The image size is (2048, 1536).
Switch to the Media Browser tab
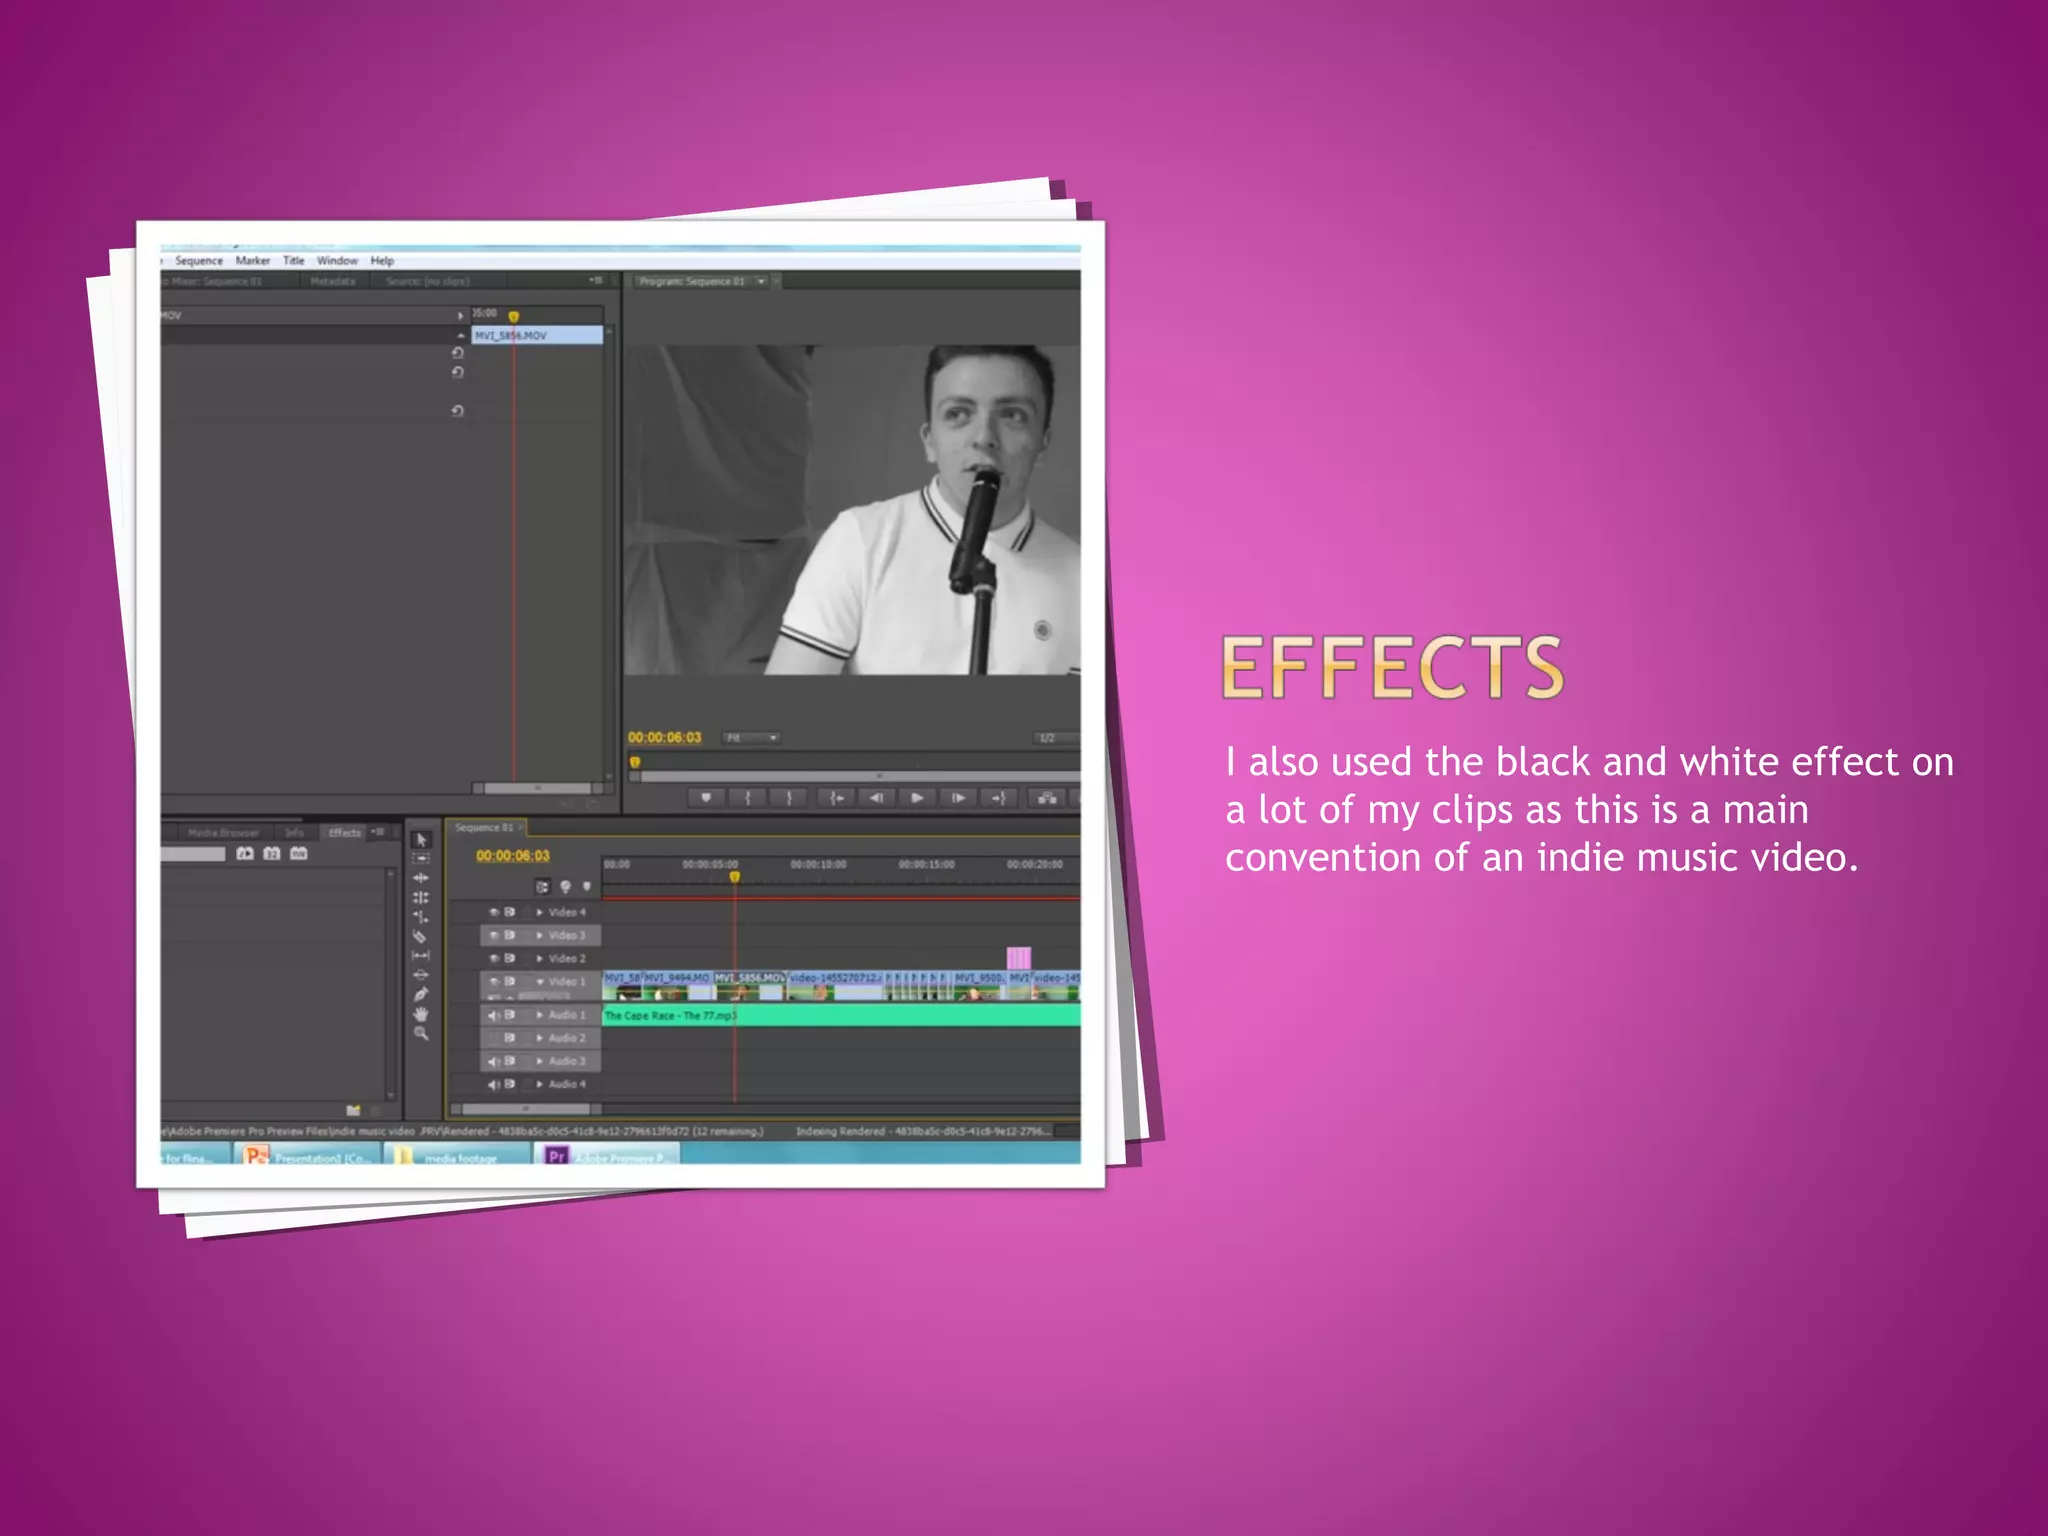(x=223, y=832)
